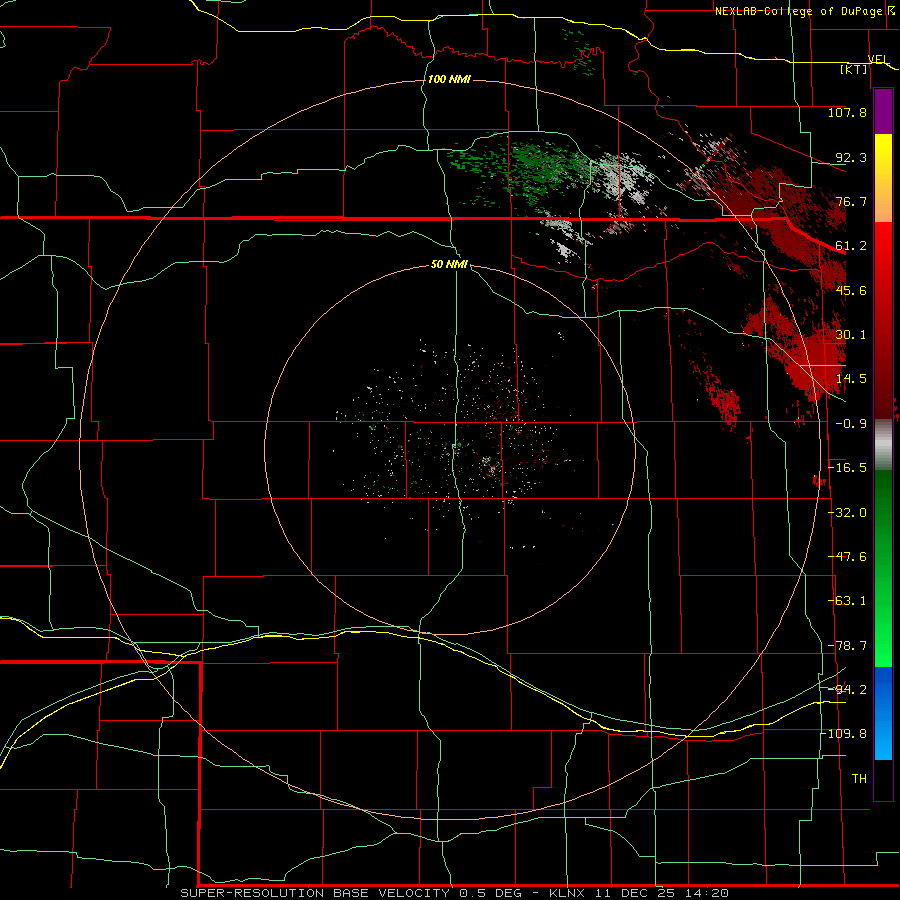This screenshot has height=900, width=900.
Task: Click the -78.7 scale value
Action: (847, 646)
